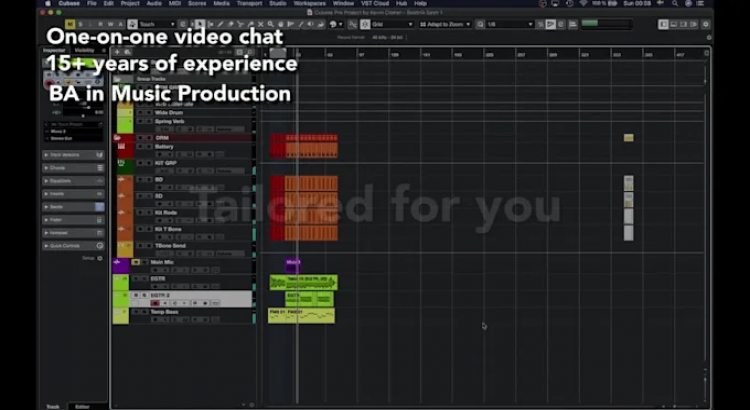Switch to the Visibility tab

click(84, 50)
